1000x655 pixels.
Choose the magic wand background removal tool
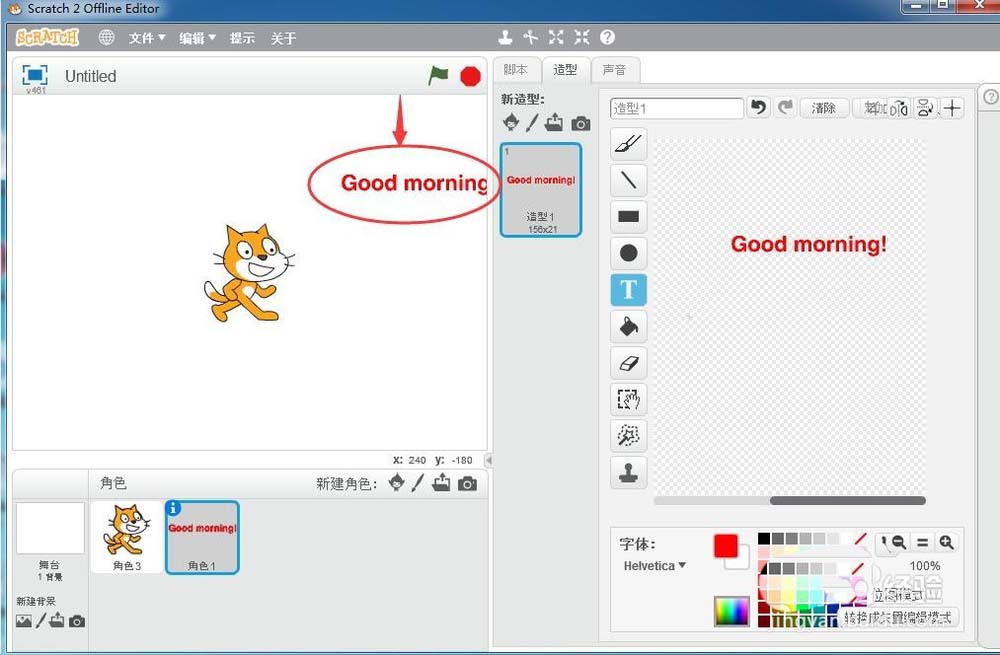point(628,436)
